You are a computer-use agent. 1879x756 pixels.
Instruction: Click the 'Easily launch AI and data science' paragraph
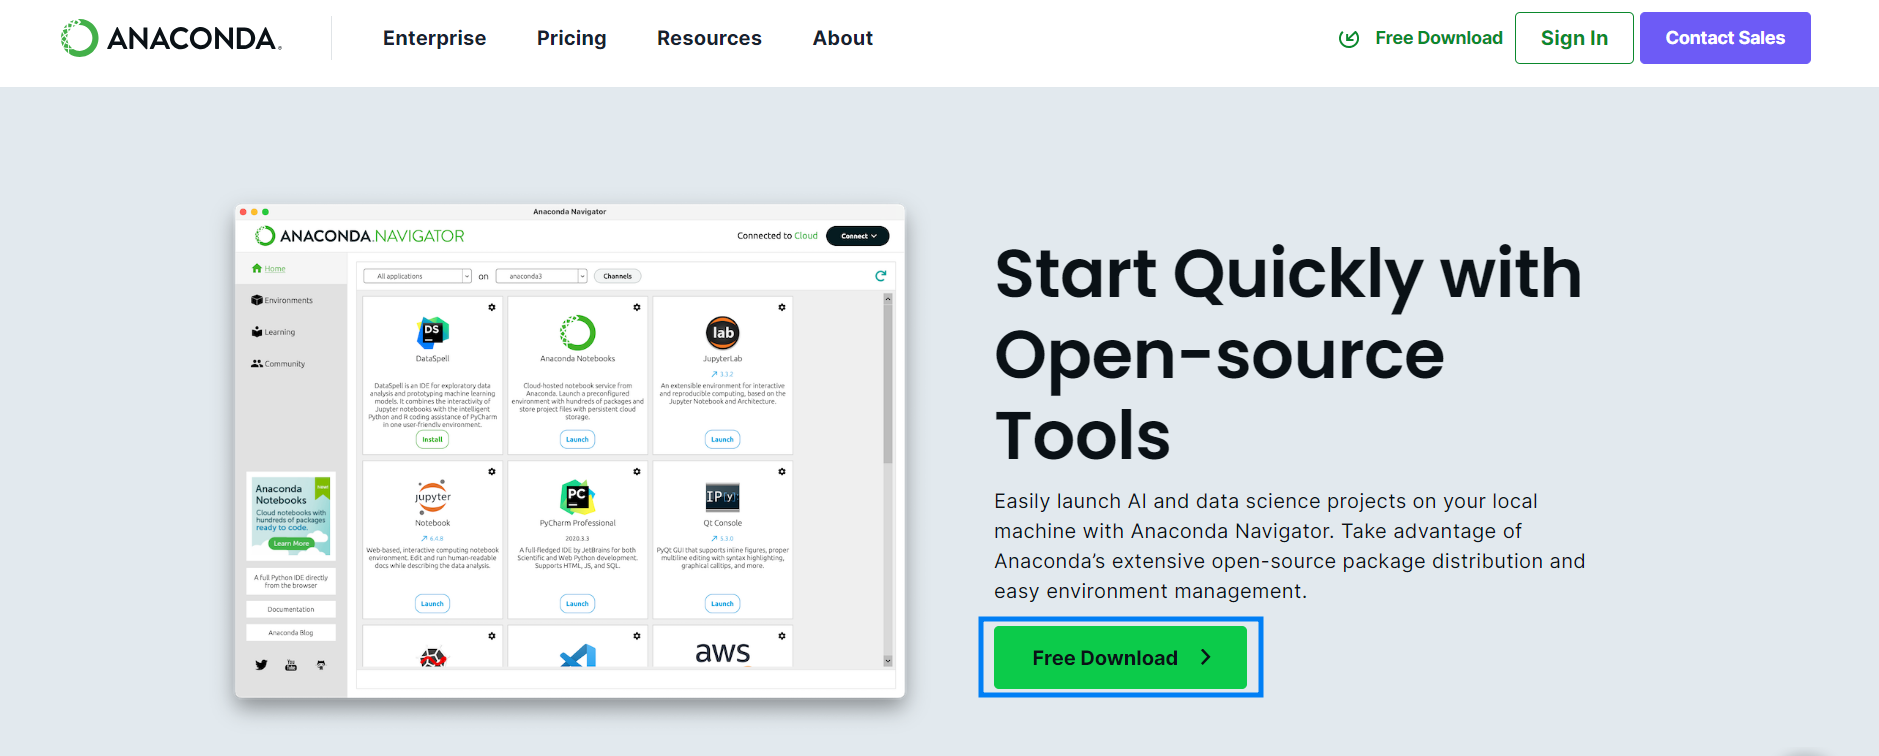pos(1290,546)
